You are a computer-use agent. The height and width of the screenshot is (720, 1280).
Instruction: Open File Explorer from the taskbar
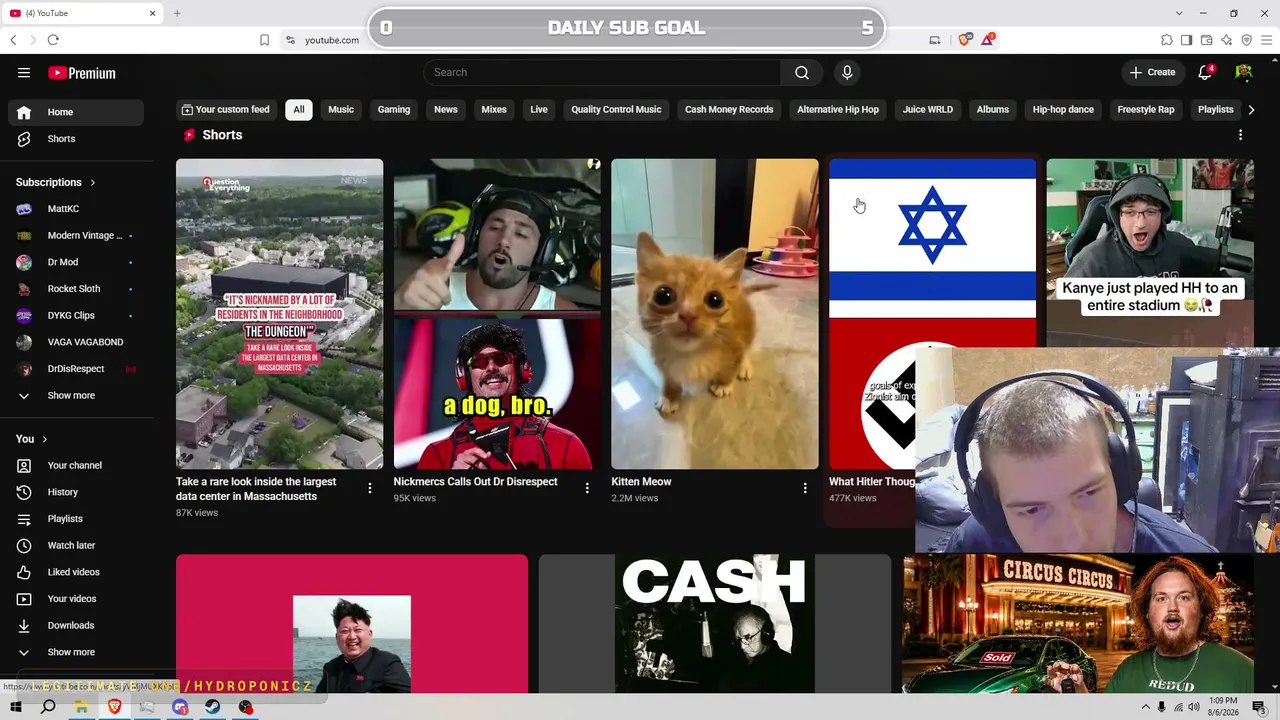point(81,707)
